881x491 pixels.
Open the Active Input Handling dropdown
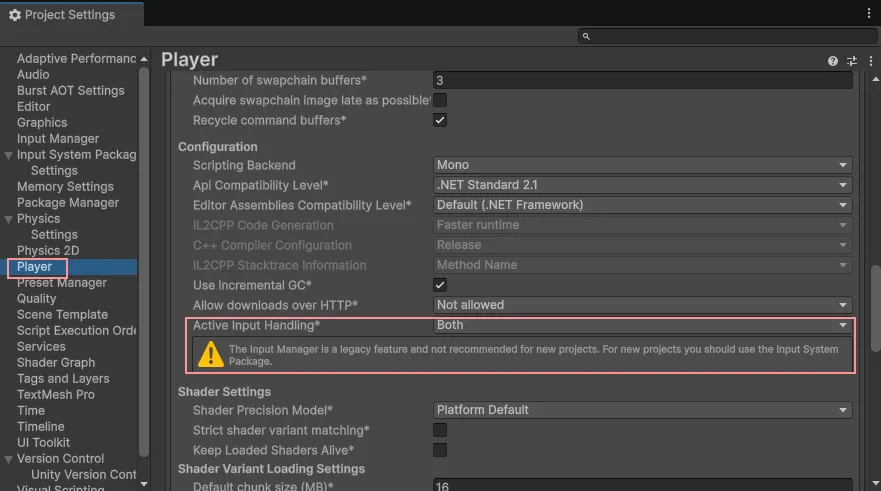pos(643,325)
